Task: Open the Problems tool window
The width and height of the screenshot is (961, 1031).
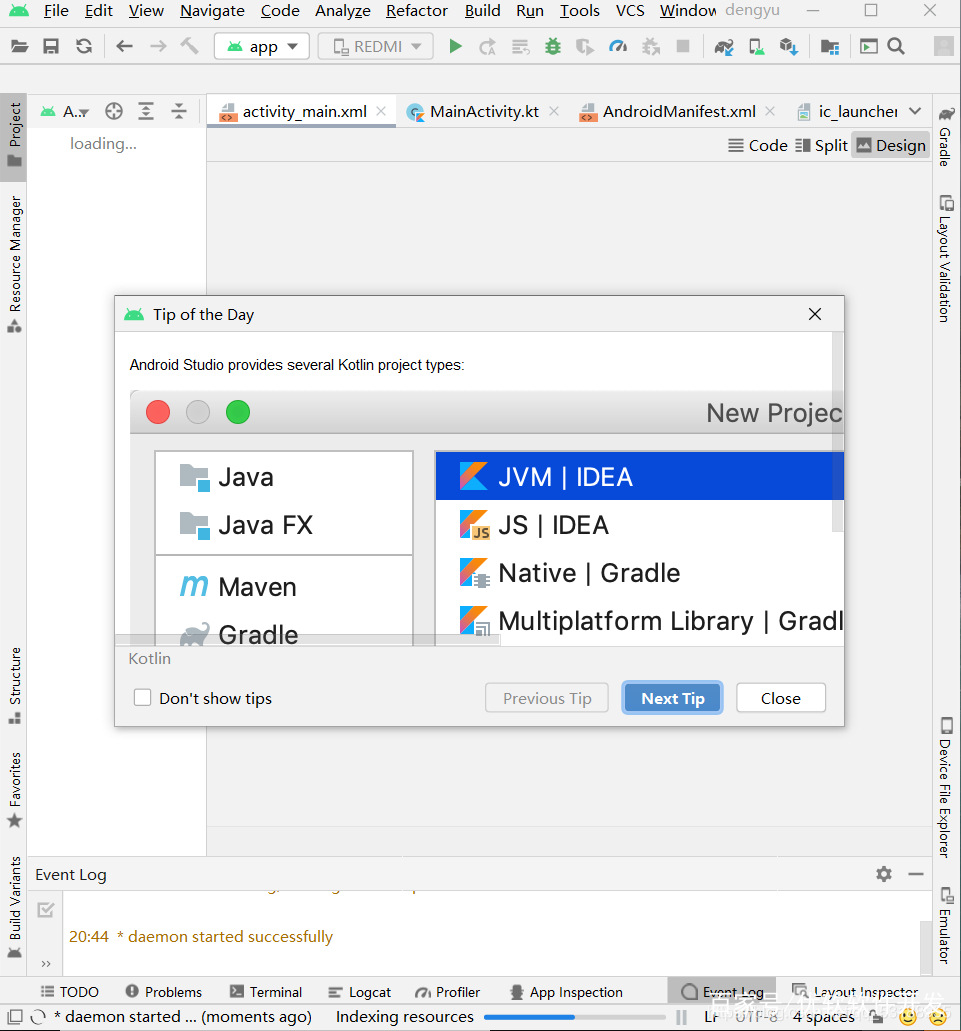Action: coord(164,992)
